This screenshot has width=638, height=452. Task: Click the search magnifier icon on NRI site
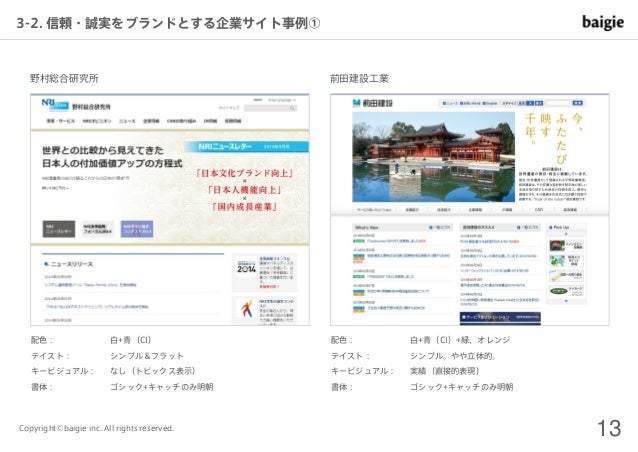(293, 108)
